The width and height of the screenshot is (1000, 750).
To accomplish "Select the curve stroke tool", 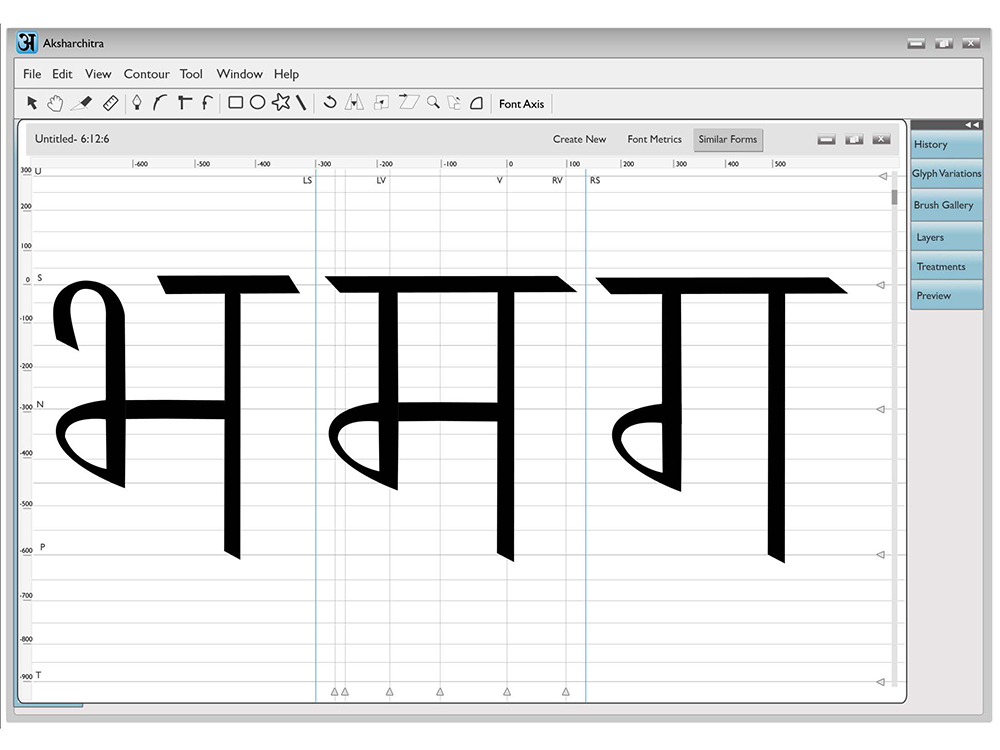I will pos(159,103).
